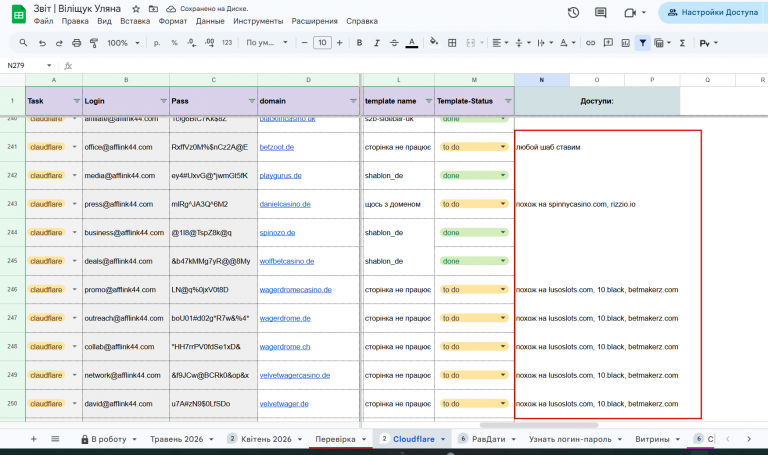The height and width of the screenshot is (455, 768).
Task: Open the fill color bucket
Action: pyautogui.click(x=434, y=43)
